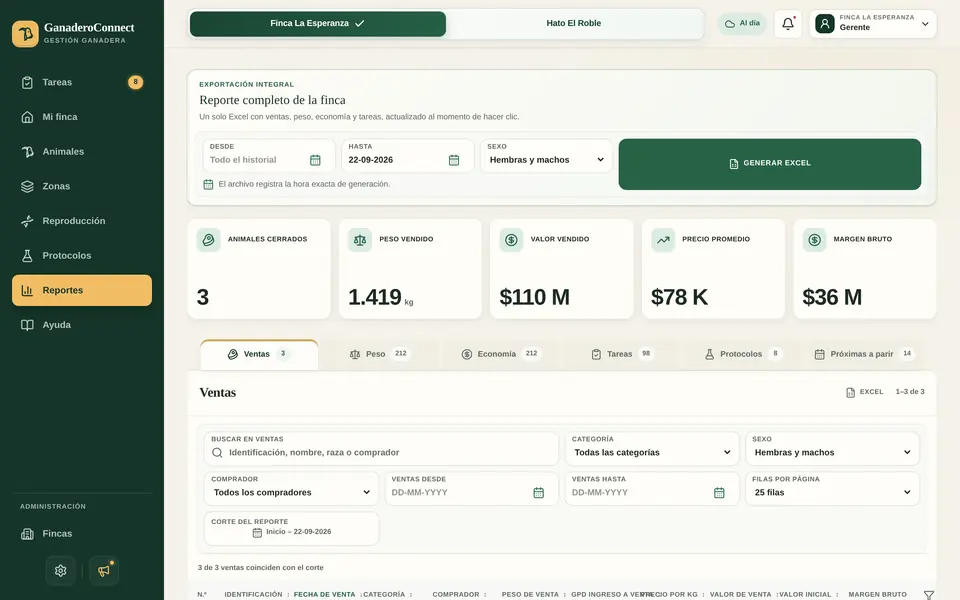Click the Al día cloud status badge
960x600 pixels.
(x=742, y=24)
